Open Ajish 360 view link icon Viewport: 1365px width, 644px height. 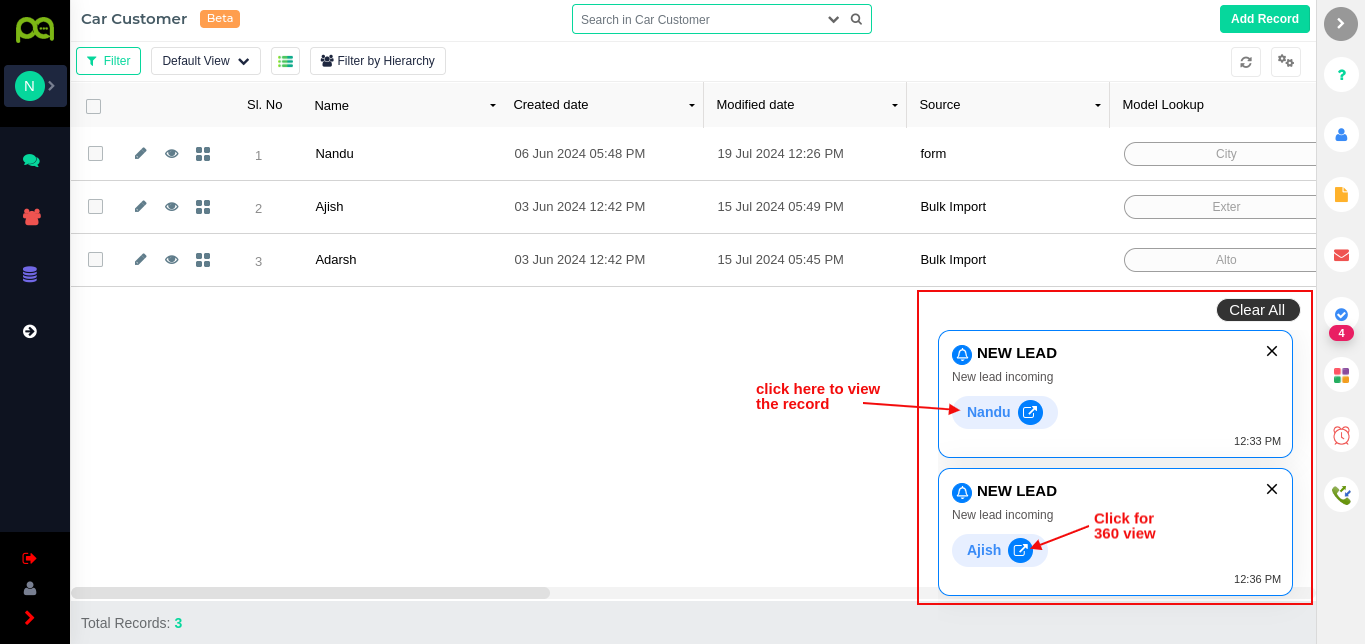[x=1020, y=550]
